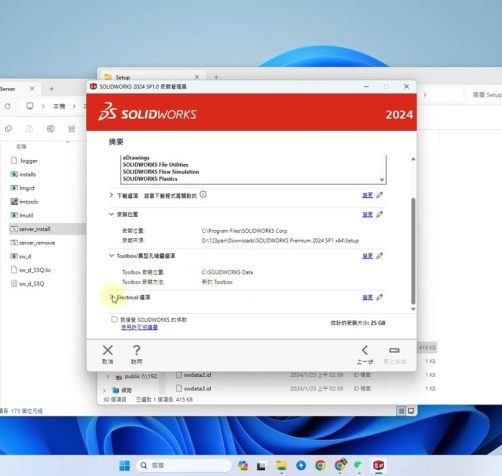Click the refresh icon in Server window
Screen dimensions: 502x476
click(7, 106)
